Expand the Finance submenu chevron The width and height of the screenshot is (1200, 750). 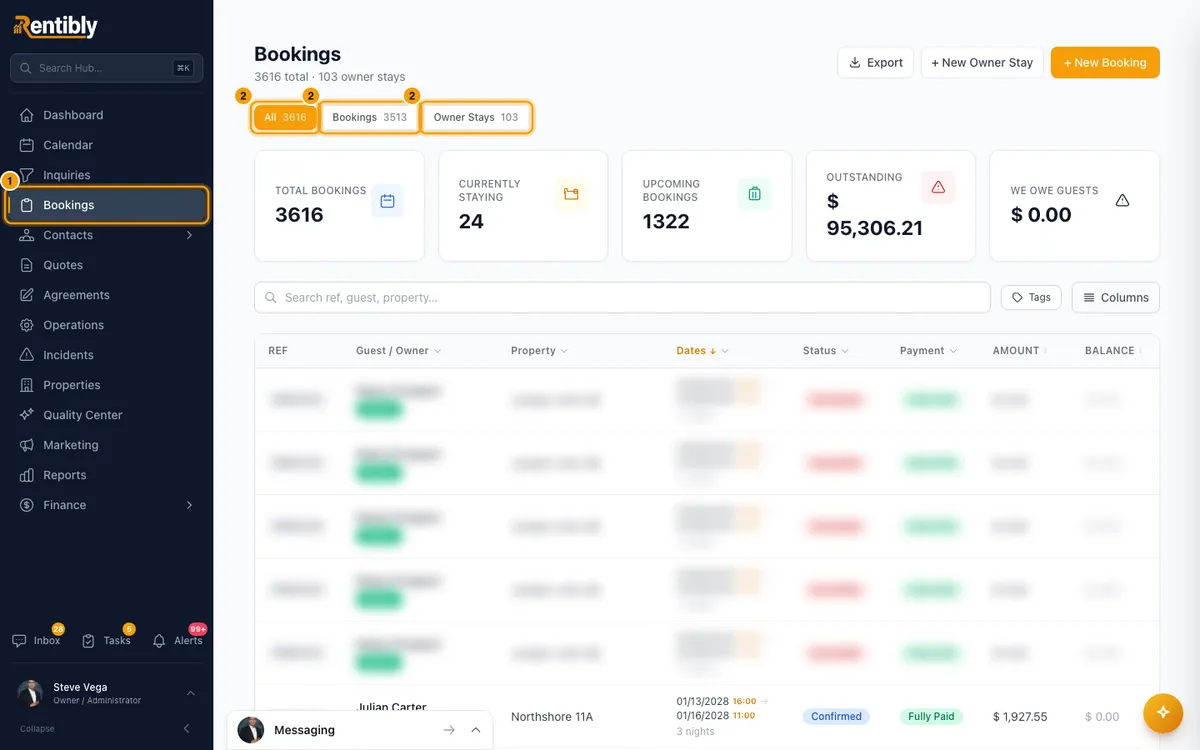189,505
